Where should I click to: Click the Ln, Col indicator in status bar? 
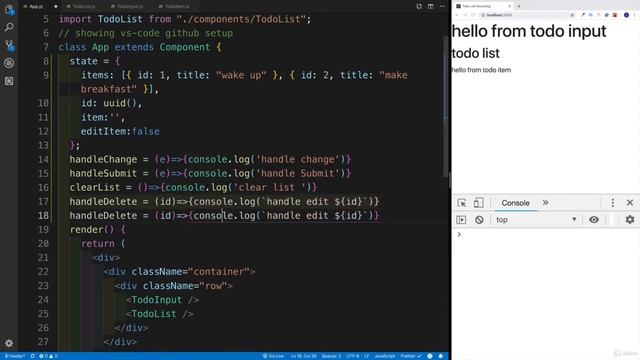coord(303,356)
